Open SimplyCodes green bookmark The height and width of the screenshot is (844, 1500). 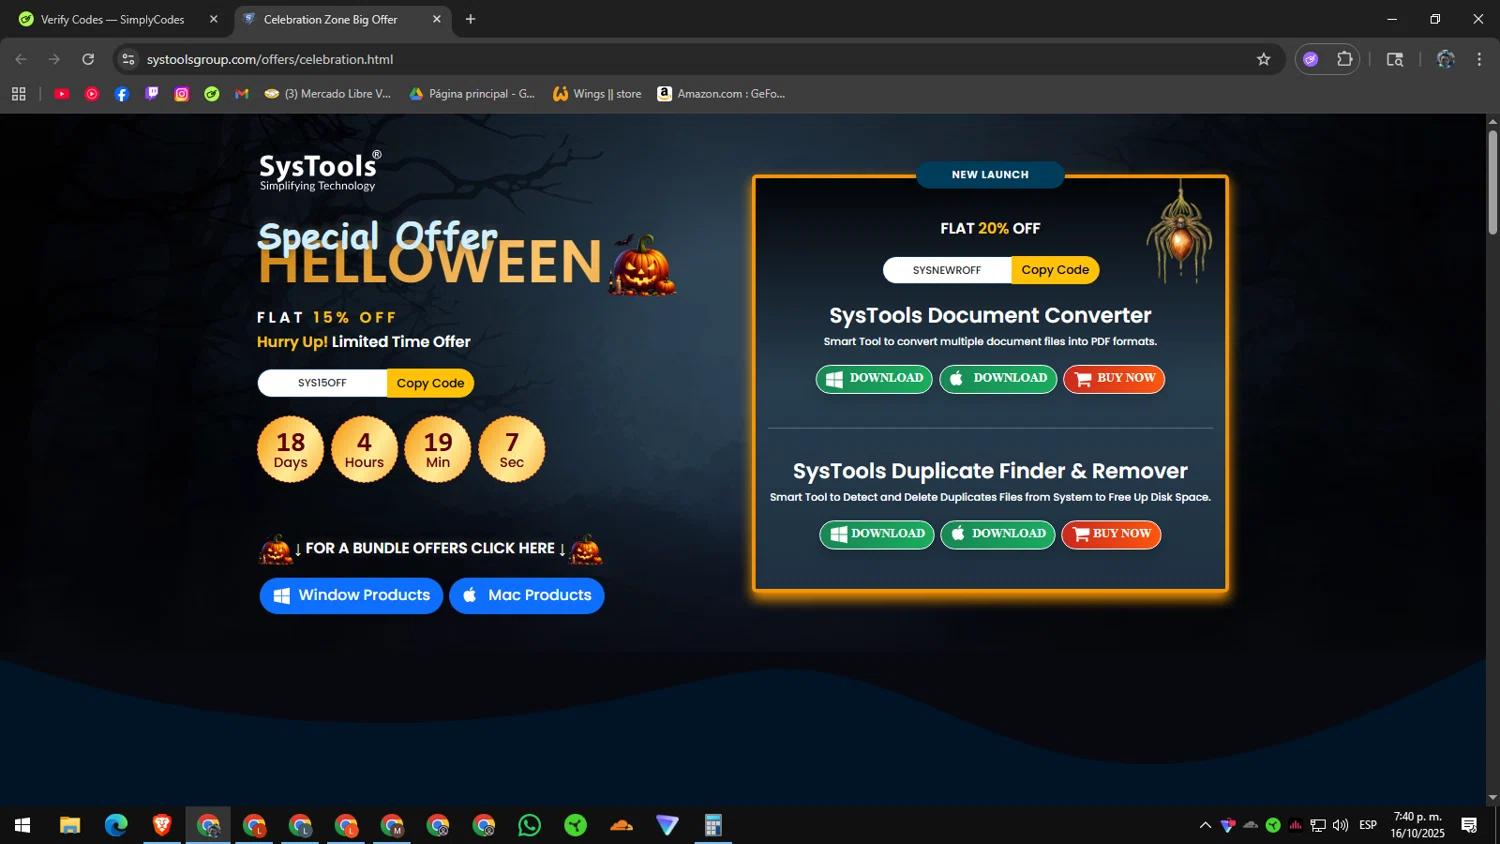click(212, 94)
